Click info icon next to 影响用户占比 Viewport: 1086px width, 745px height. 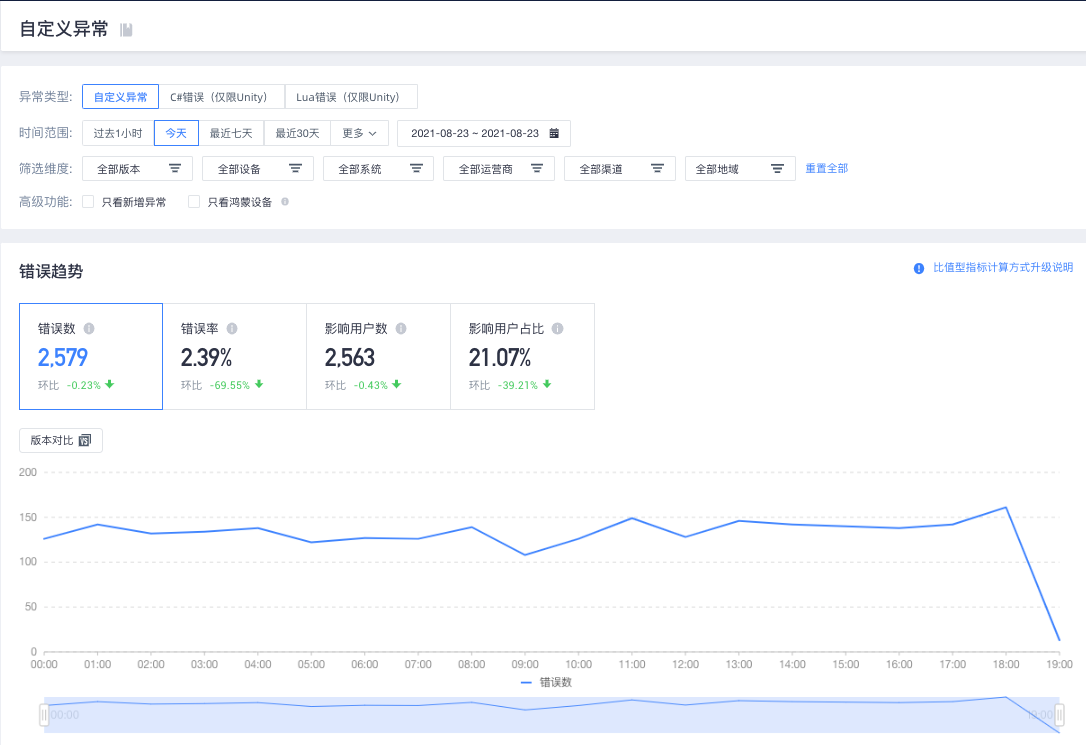click(x=558, y=329)
